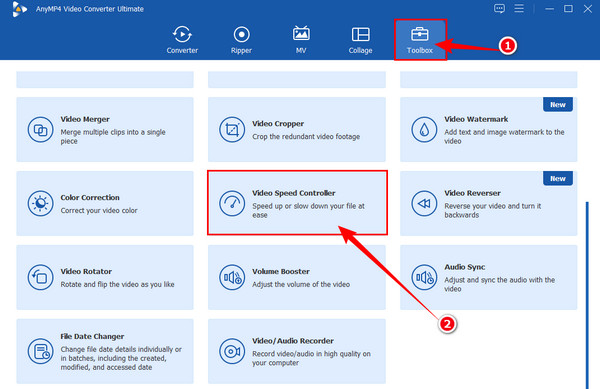Click the Audio Sync icon
Screen dimensions: 600x389
[x=424, y=277]
